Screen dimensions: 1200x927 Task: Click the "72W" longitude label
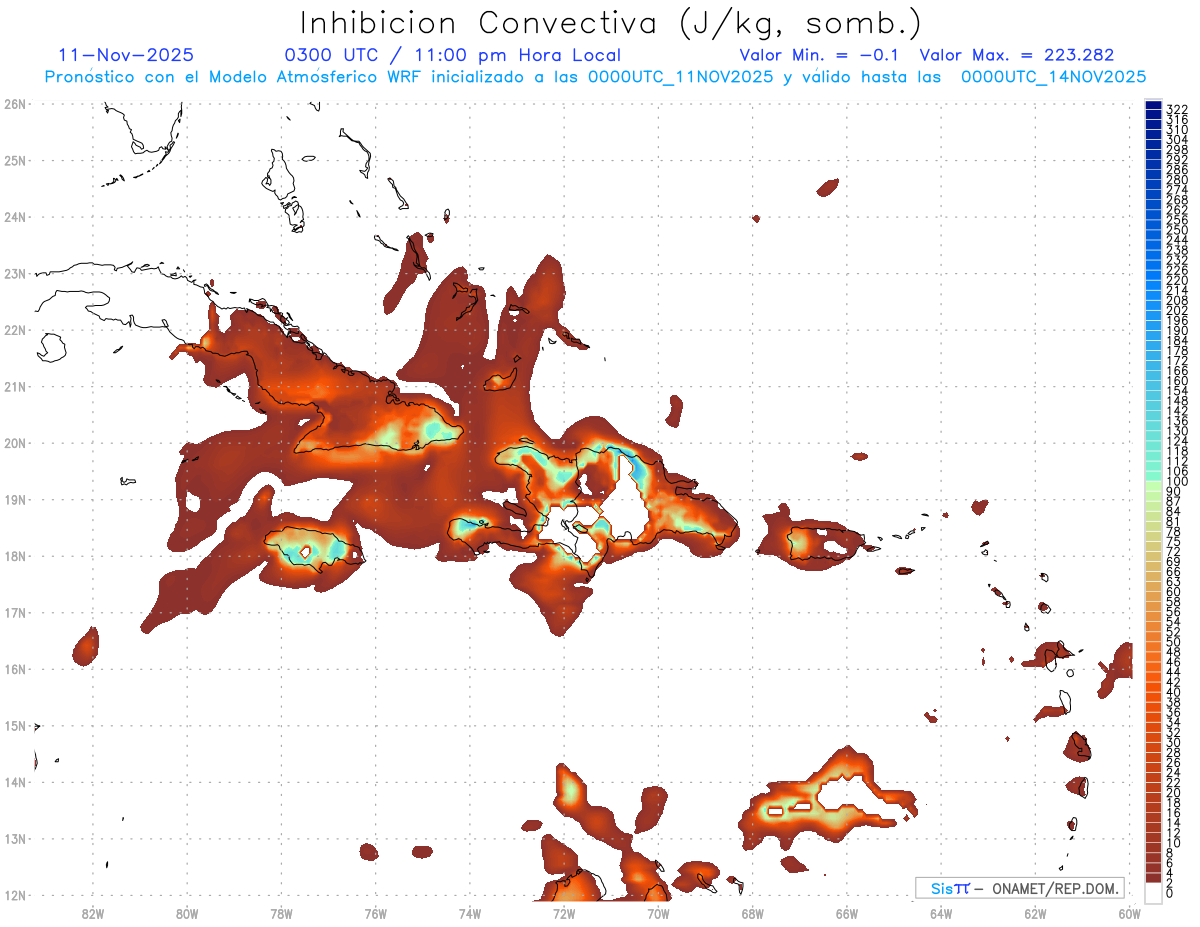tap(564, 913)
